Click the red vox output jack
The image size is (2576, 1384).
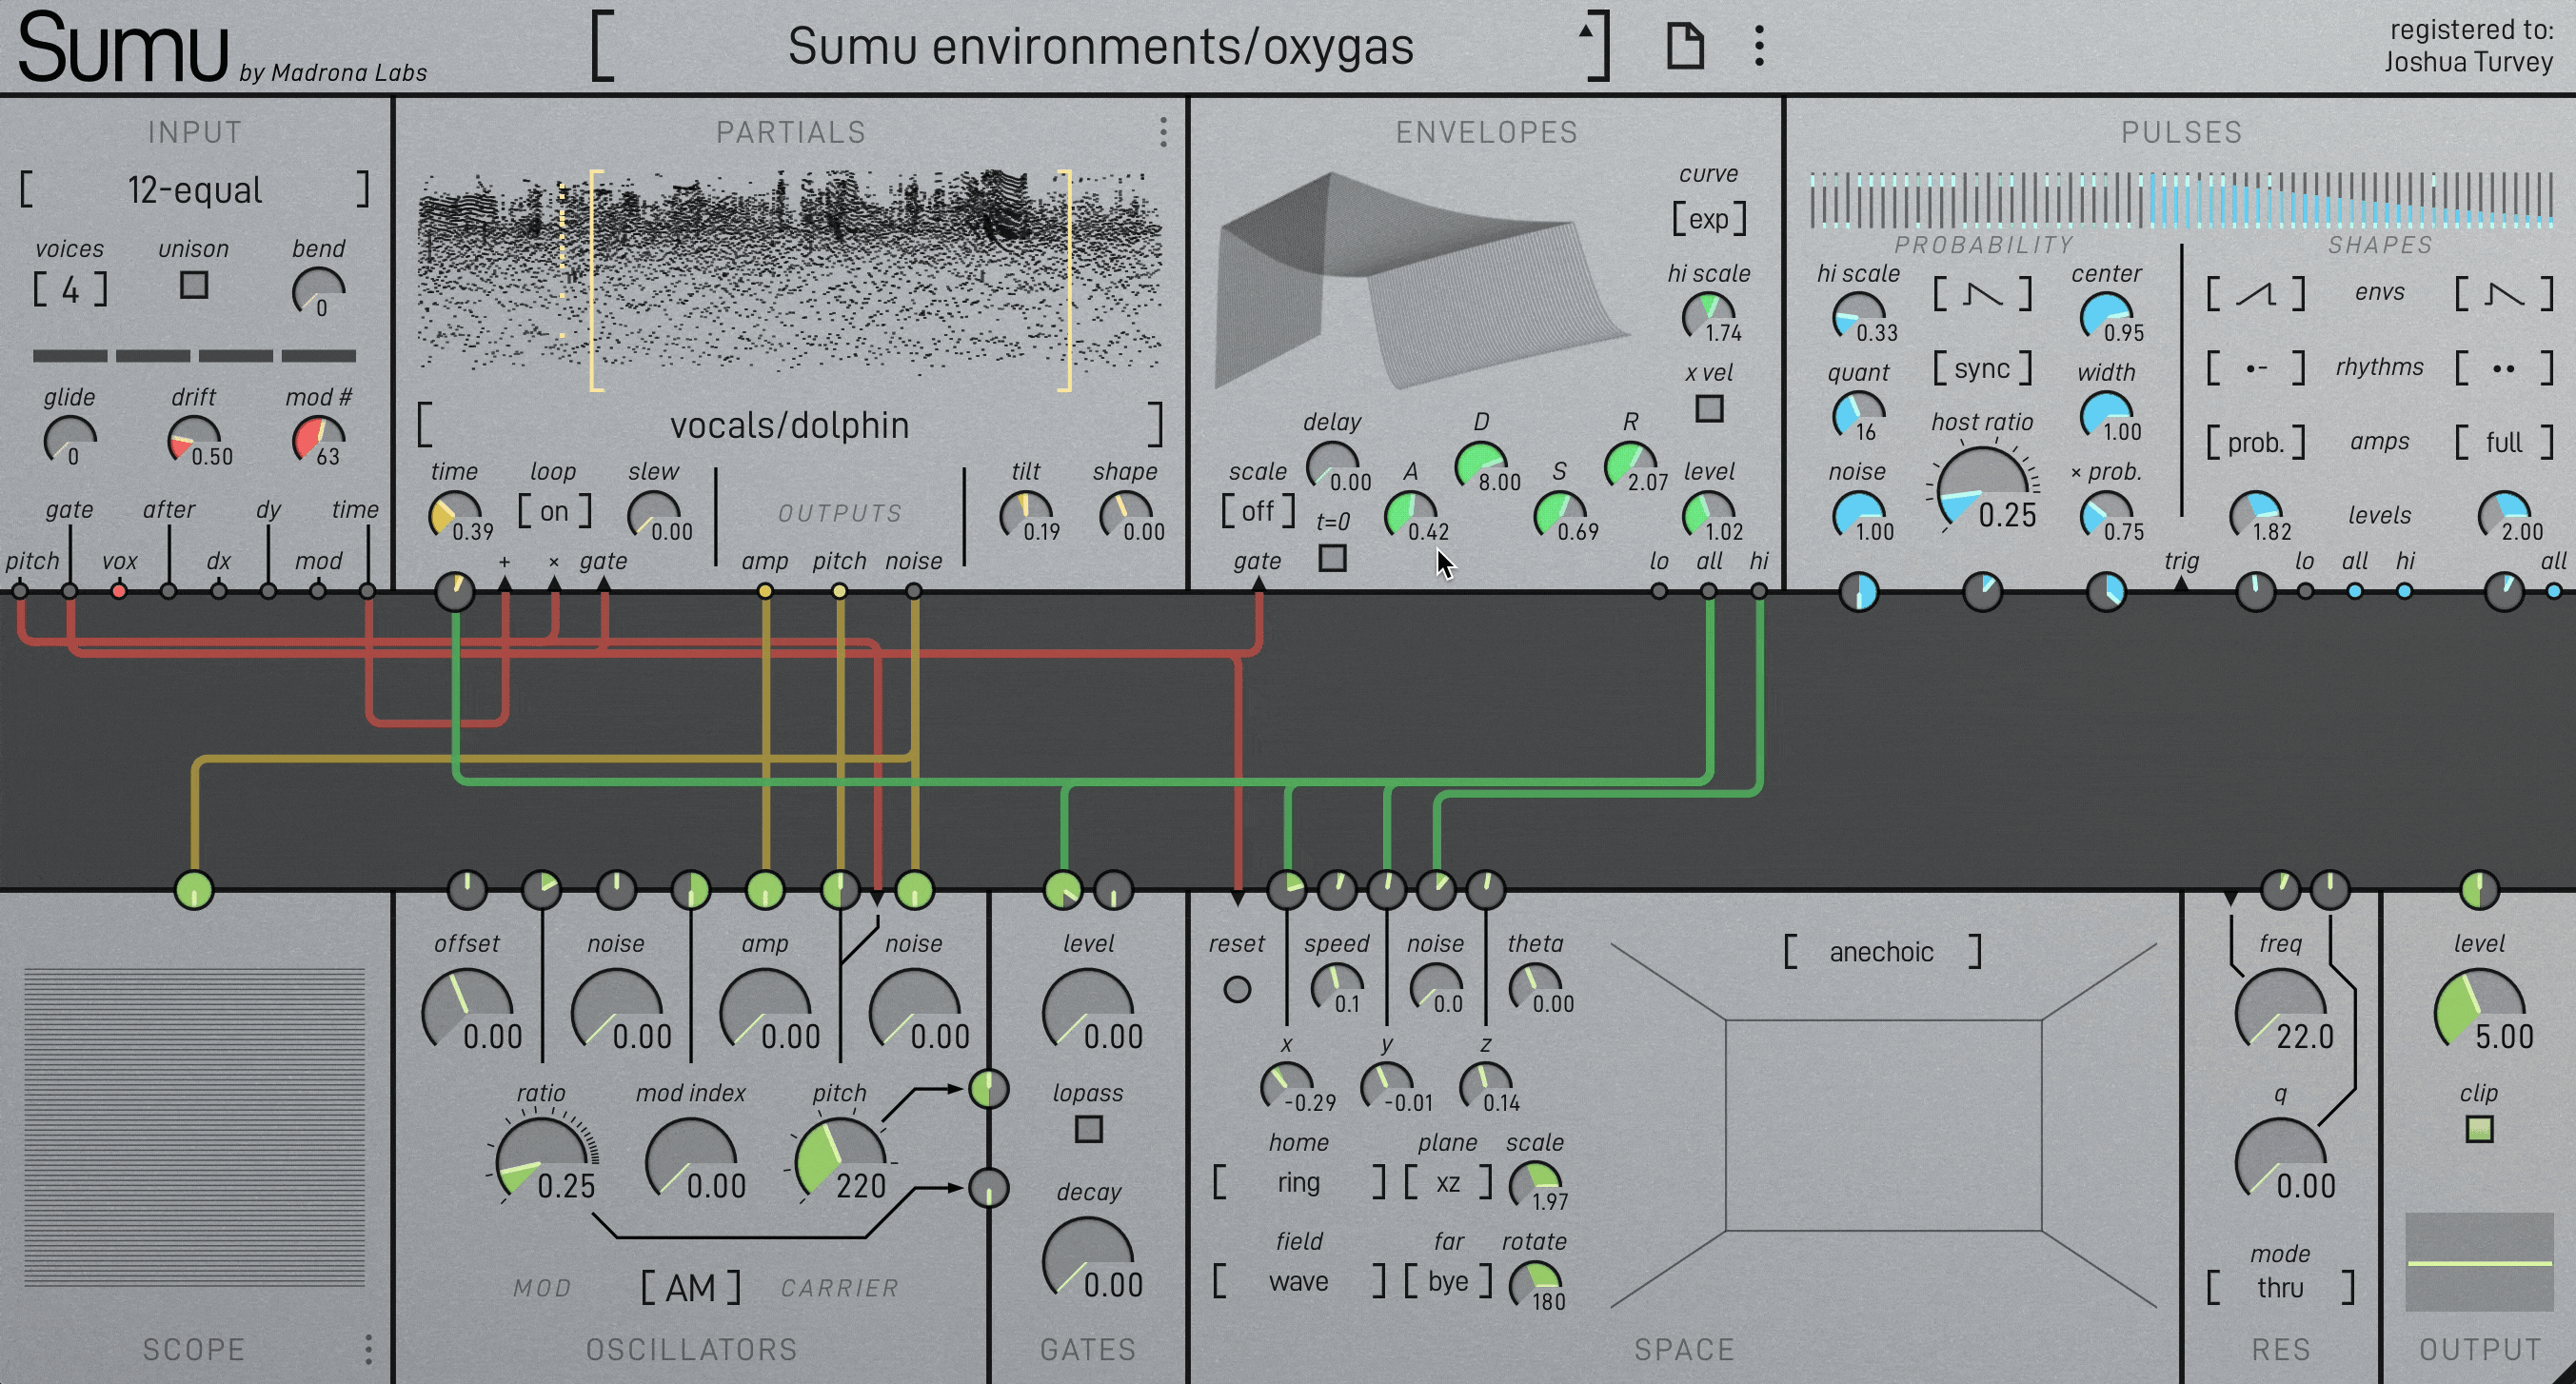coord(119,591)
